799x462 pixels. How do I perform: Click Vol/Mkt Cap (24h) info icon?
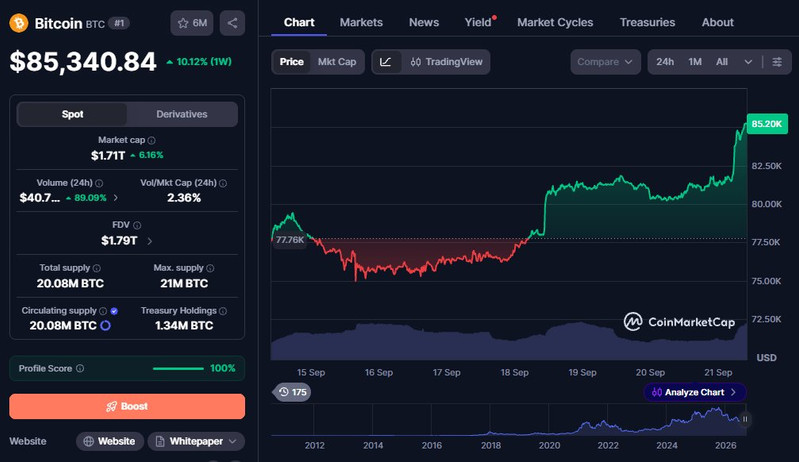pyautogui.click(x=223, y=183)
